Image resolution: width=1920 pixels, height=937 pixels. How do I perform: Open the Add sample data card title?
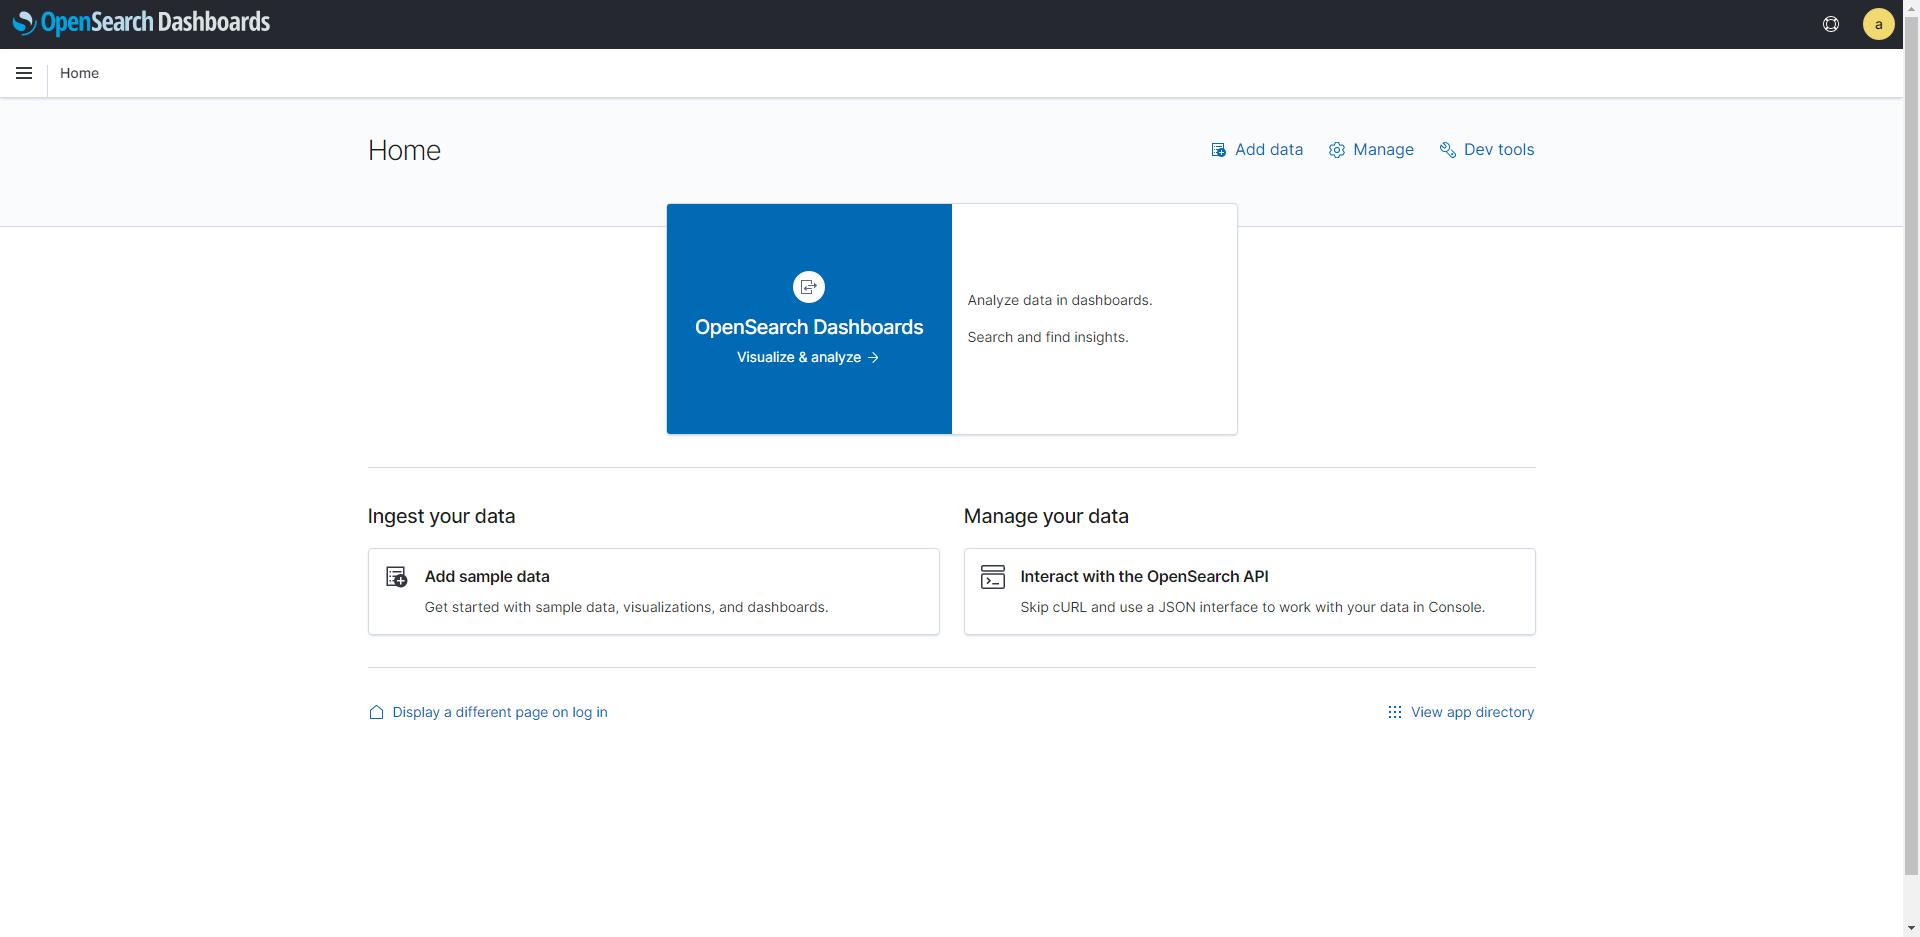(487, 576)
